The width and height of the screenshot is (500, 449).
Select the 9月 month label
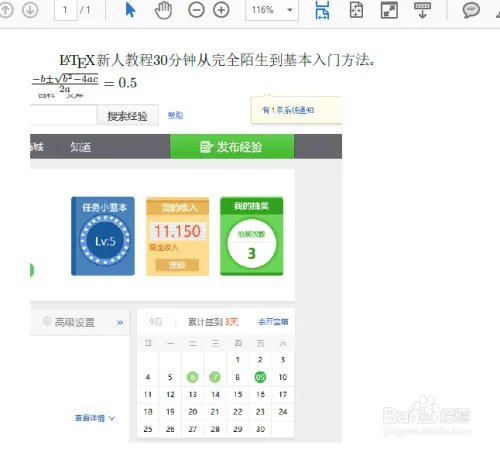point(155,322)
